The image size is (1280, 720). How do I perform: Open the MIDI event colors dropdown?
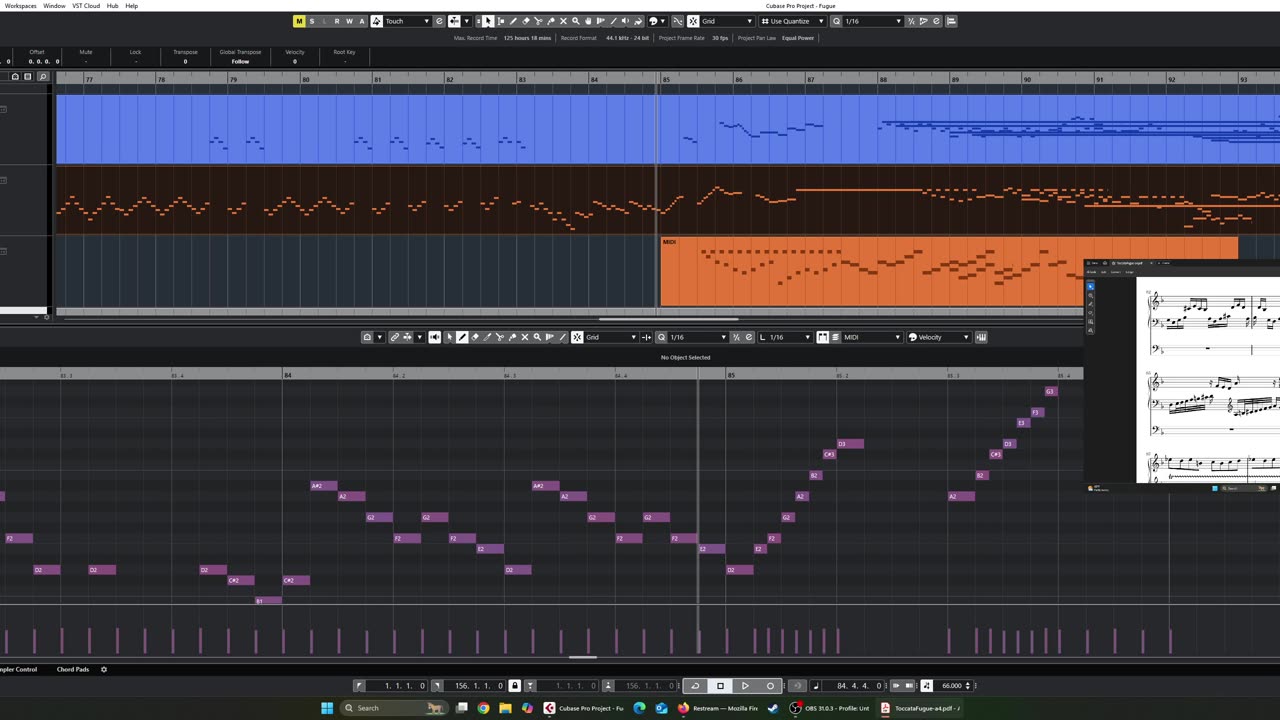(x=872, y=337)
